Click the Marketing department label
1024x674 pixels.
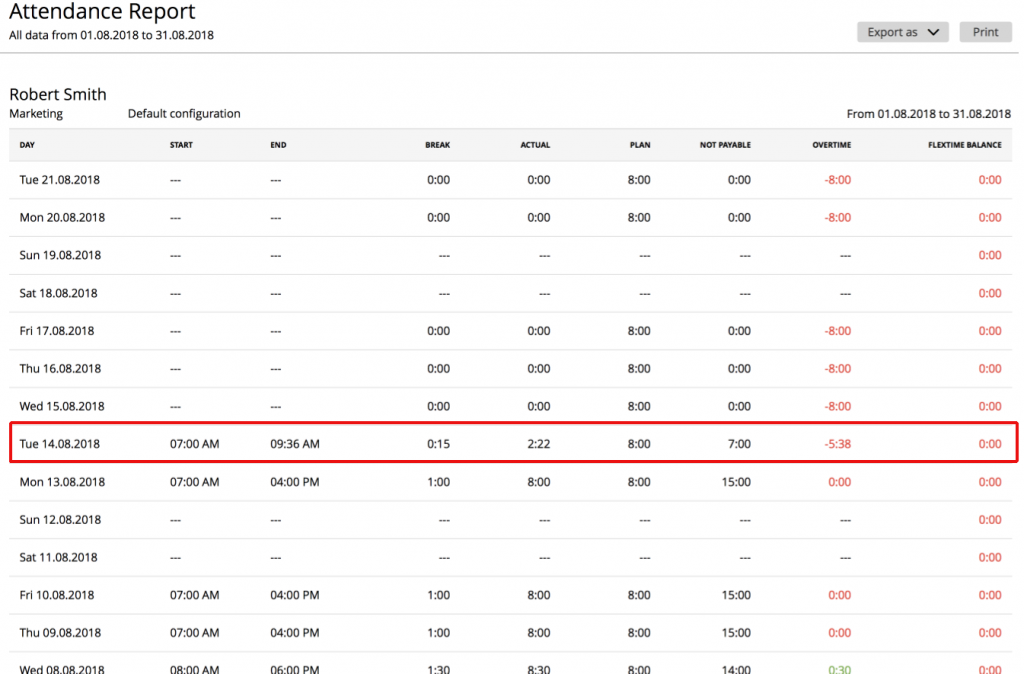[36, 114]
